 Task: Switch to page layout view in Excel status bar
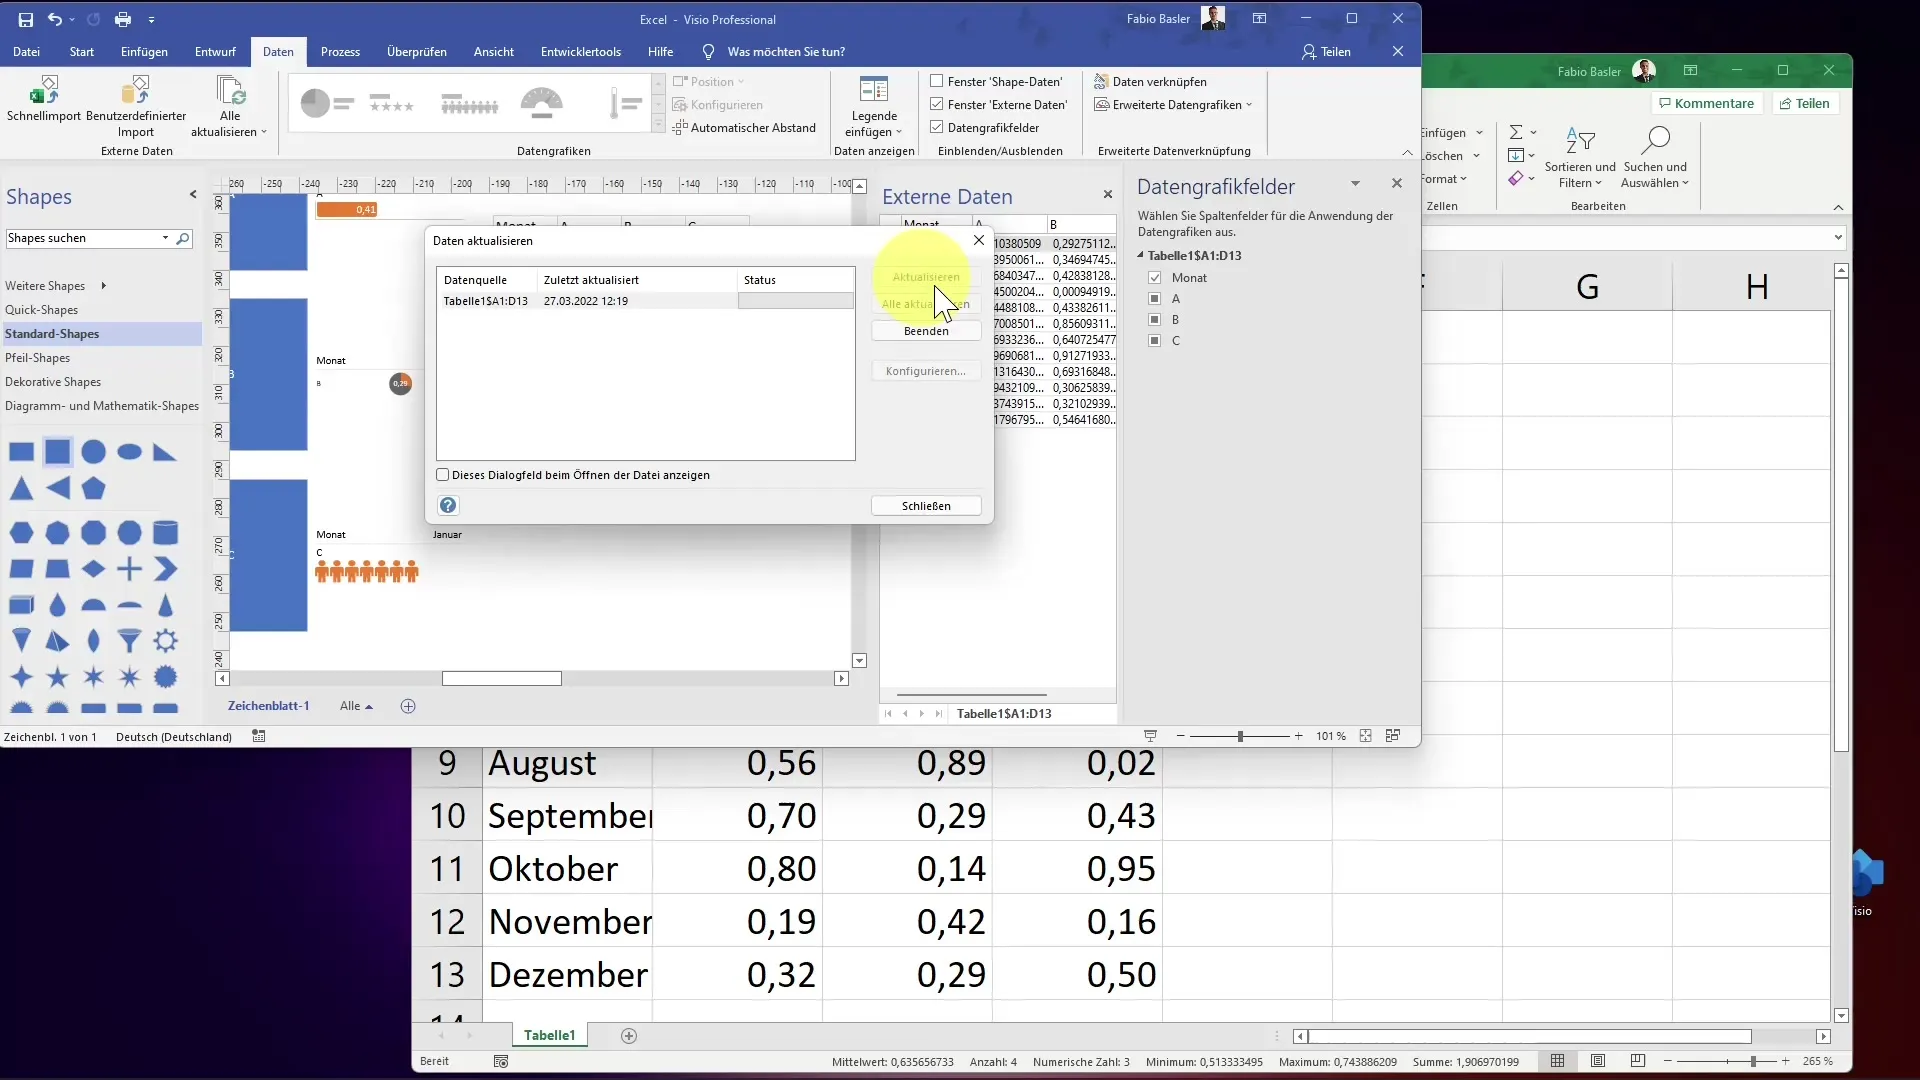pos(1598,1061)
